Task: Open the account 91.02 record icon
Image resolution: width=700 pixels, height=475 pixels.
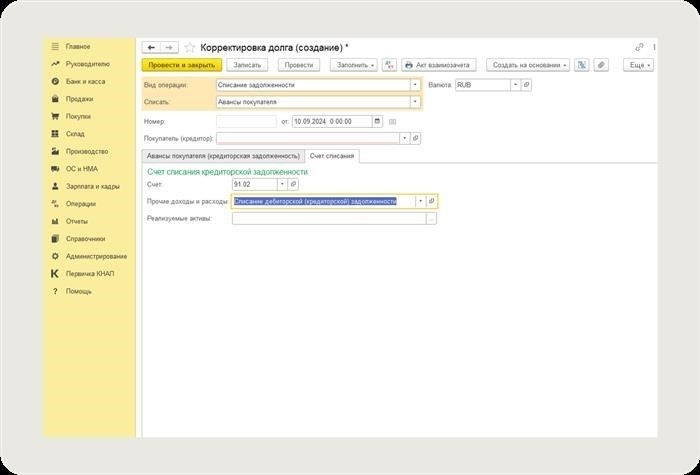Action: pyautogui.click(x=293, y=184)
